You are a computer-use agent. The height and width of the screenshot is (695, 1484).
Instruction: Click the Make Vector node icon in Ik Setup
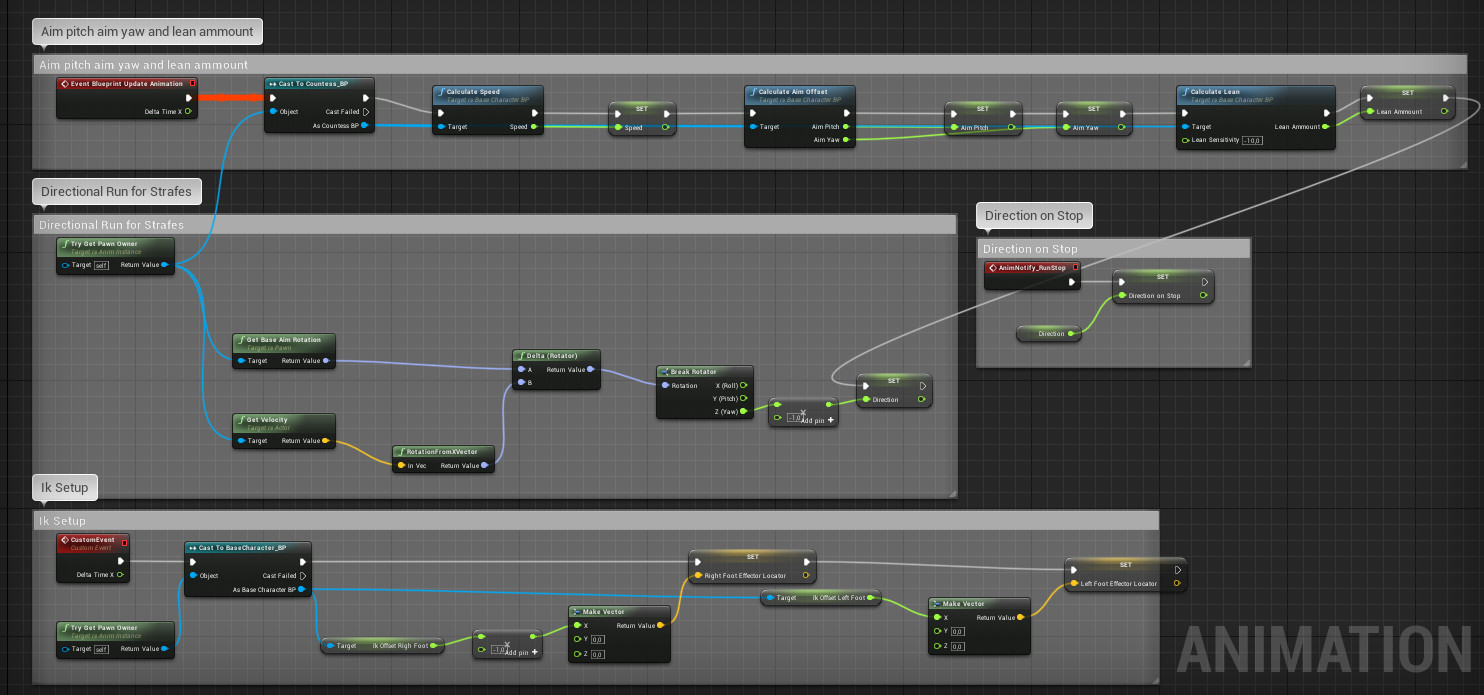coord(575,611)
